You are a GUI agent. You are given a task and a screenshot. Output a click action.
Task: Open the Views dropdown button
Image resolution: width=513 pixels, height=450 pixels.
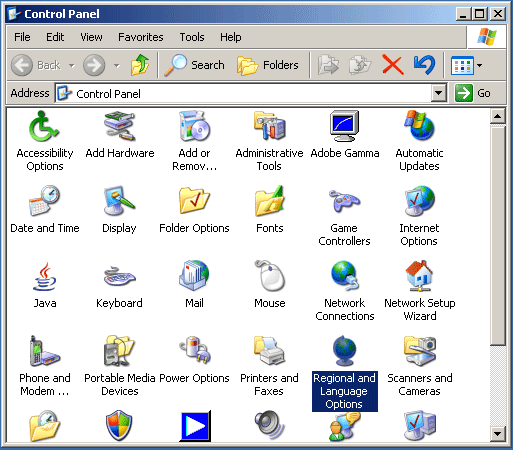pyautogui.click(x=466, y=65)
